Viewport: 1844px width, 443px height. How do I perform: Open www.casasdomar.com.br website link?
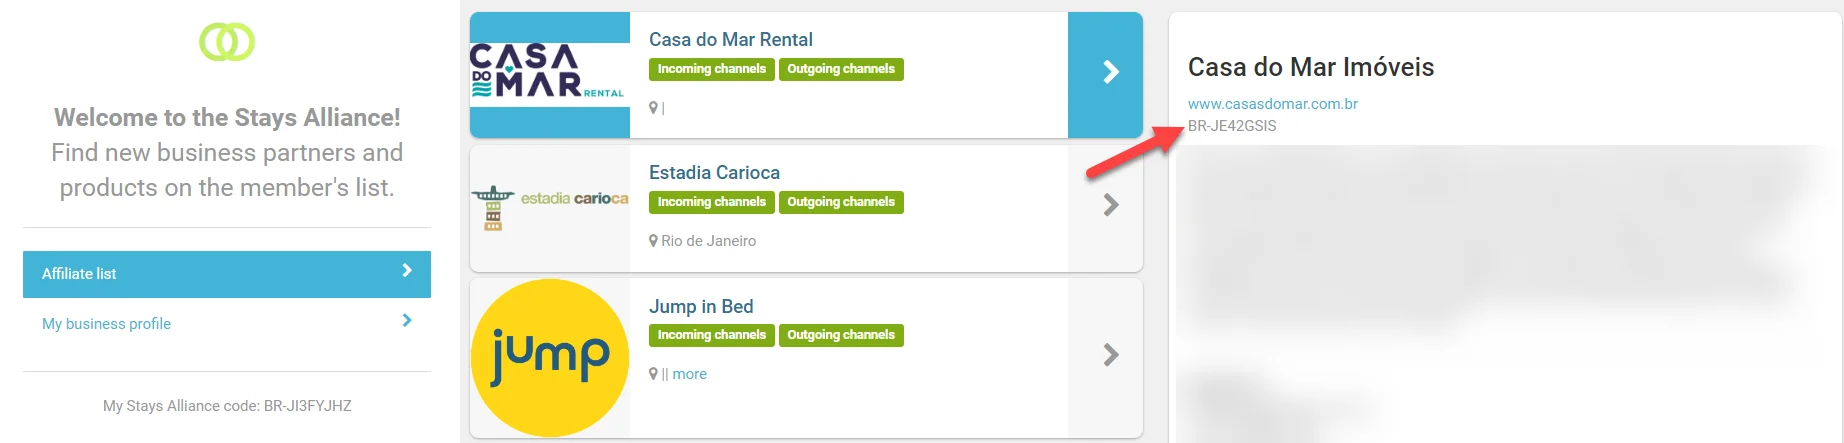tap(1272, 104)
